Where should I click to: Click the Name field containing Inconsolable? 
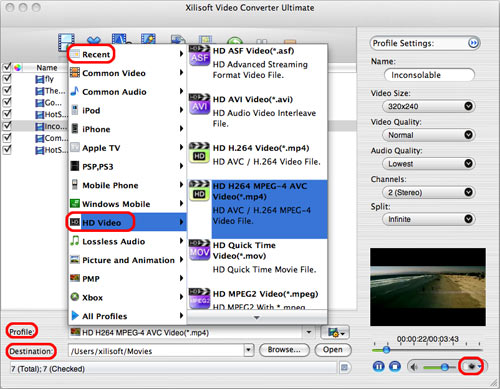(429, 75)
